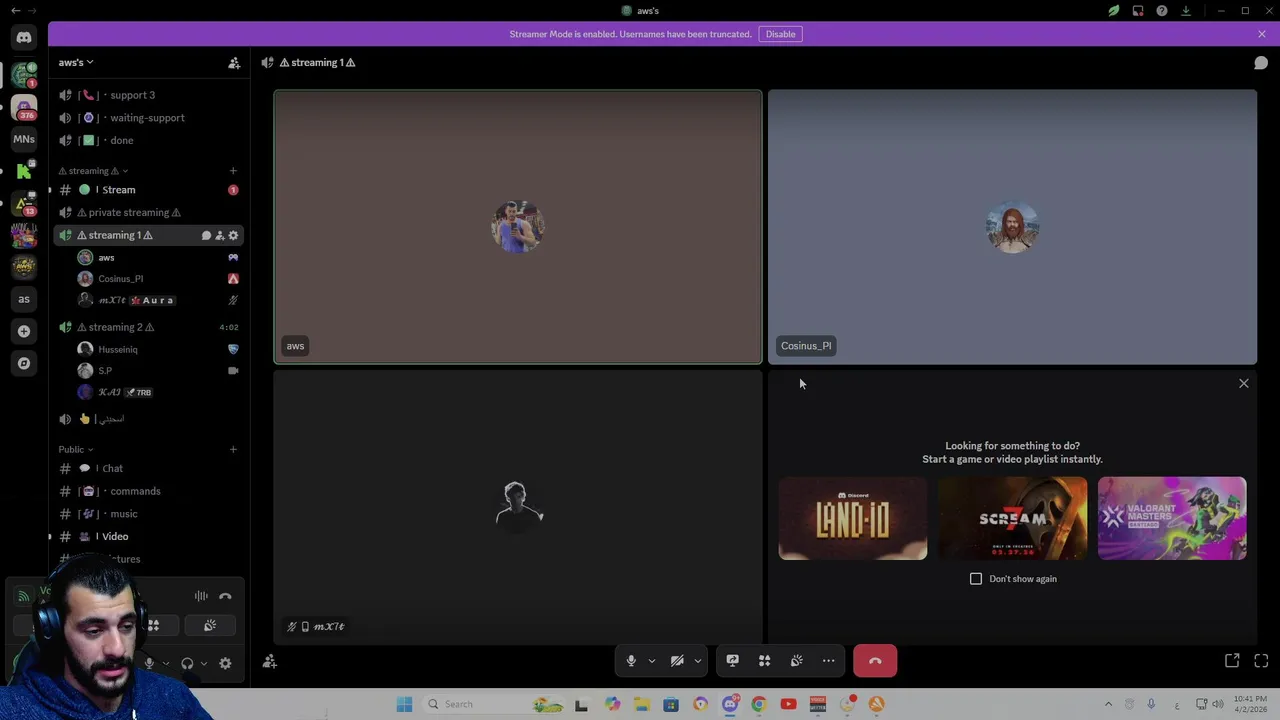Join support 3 voice channel
Viewport: 1280px width, 720px height.
tap(149, 95)
